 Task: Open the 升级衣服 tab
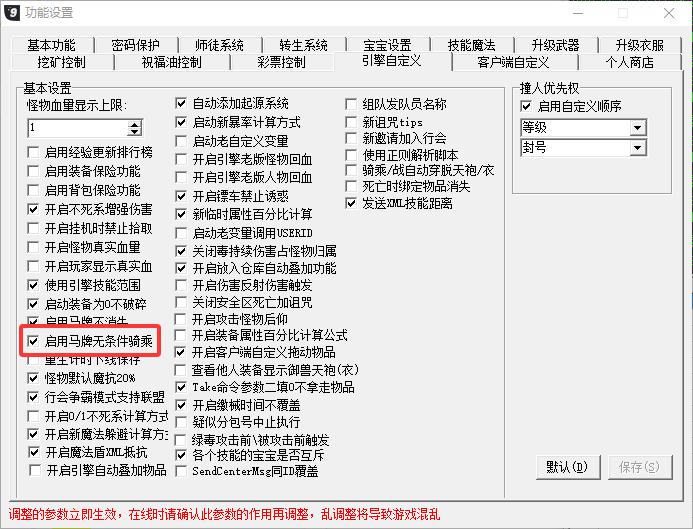tap(640, 45)
